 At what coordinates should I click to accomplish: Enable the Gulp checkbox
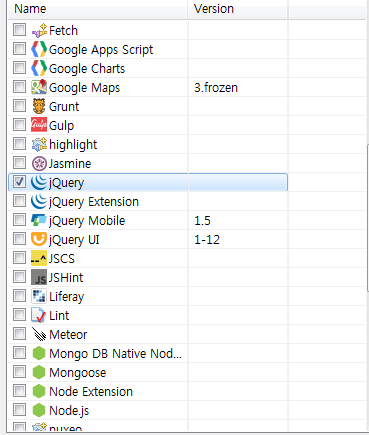point(19,125)
